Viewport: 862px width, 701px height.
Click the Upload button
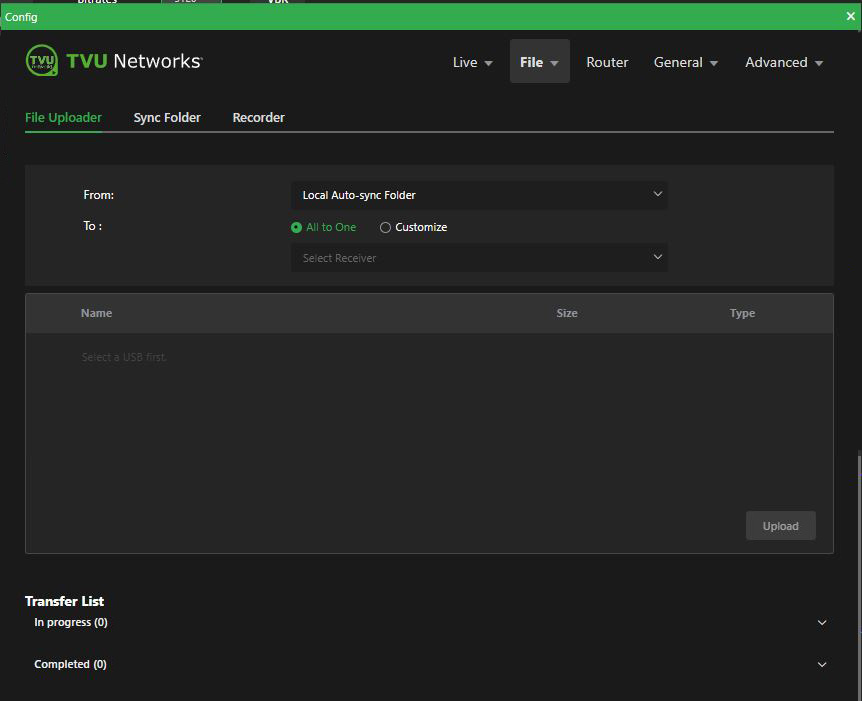(x=780, y=525)
